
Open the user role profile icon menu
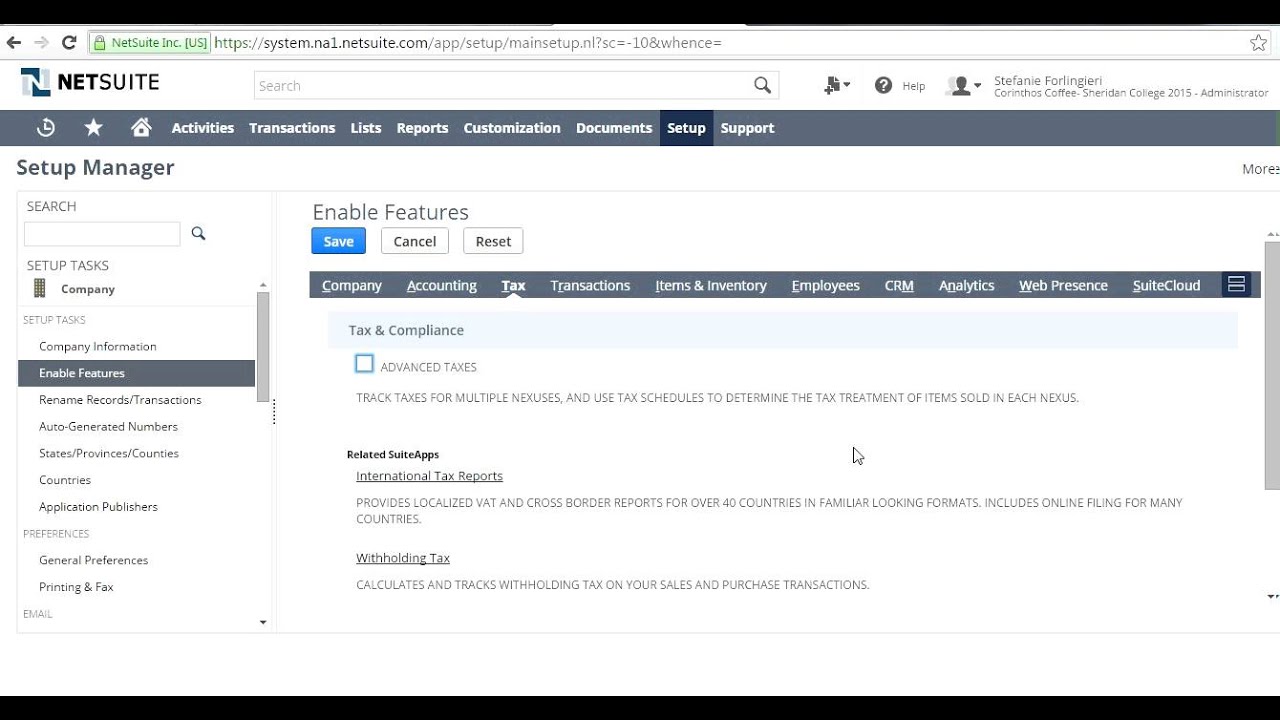pos(963,86)
